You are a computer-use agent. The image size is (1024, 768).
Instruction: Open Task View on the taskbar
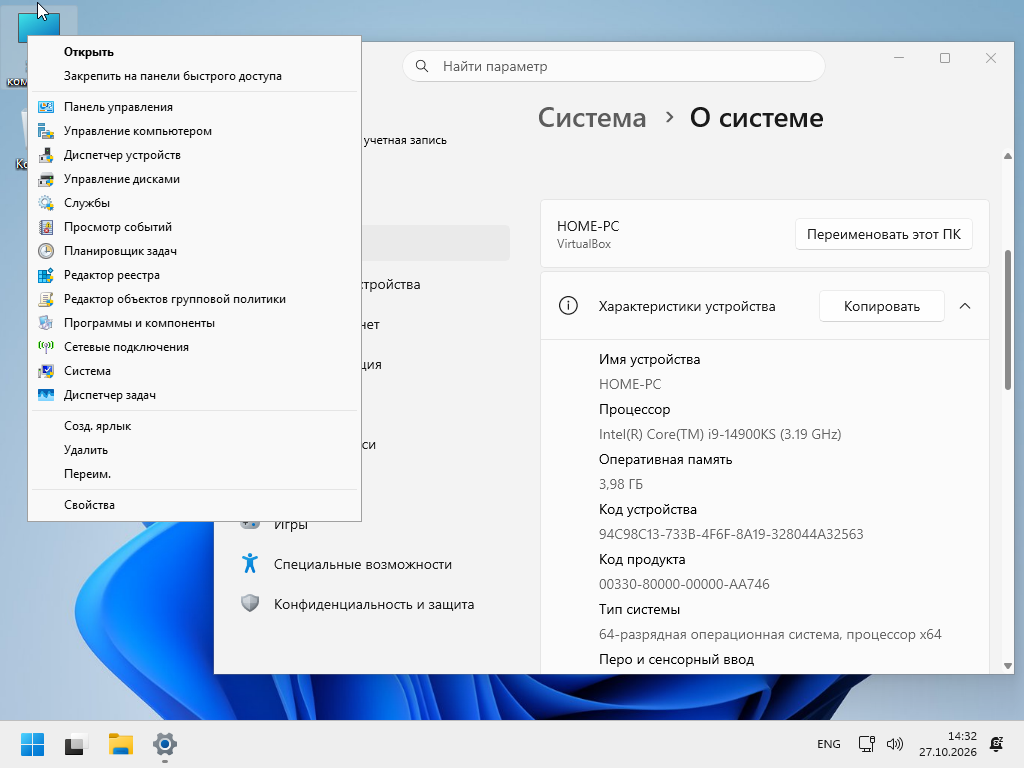[x=76, y=744]
